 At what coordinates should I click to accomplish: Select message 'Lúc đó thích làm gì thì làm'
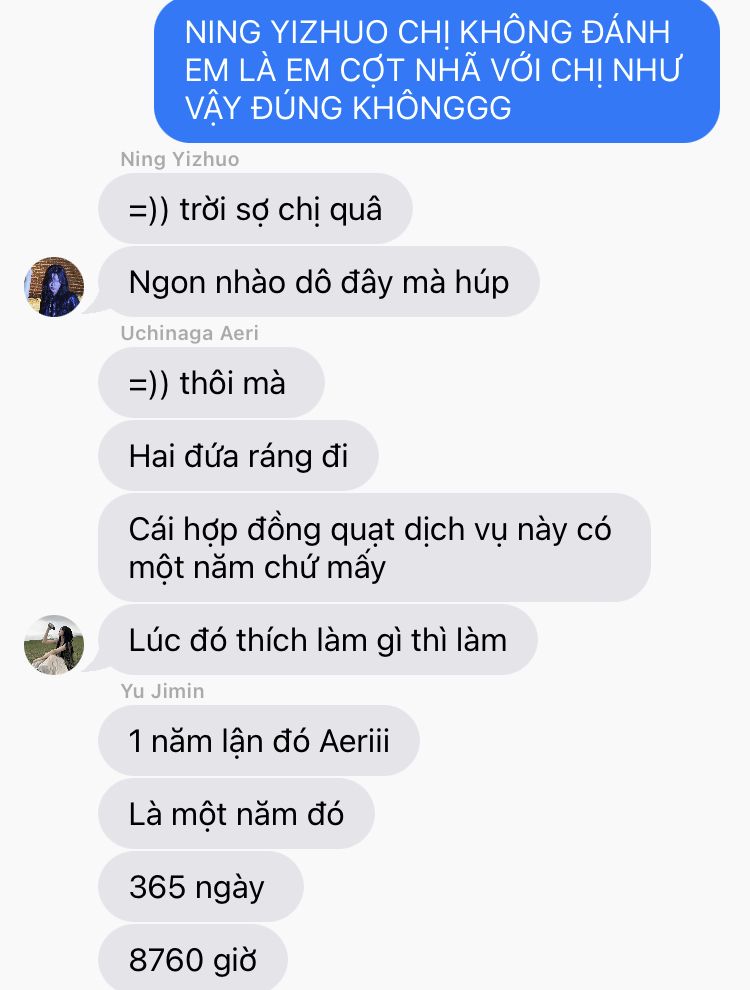tap(318, 640)
